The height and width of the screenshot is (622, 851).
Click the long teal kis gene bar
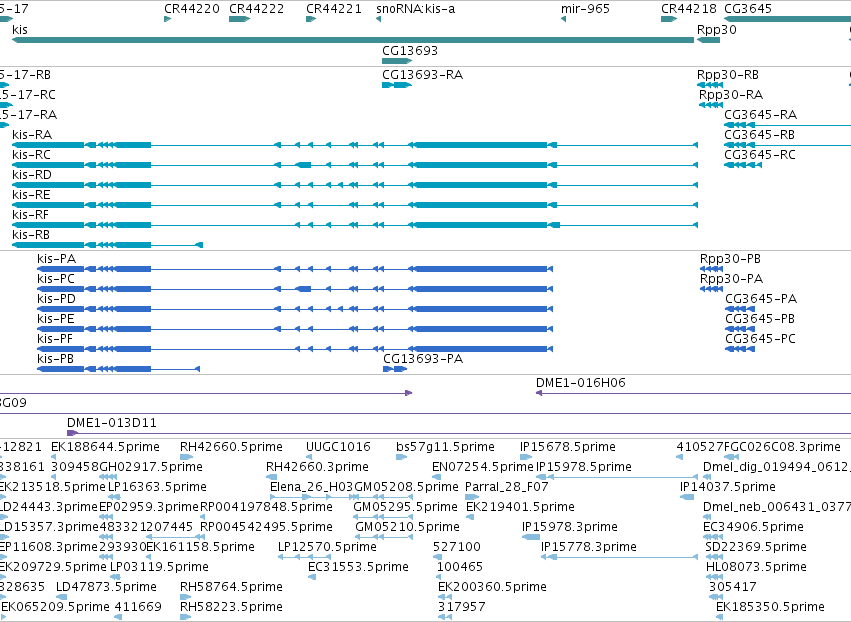click(x=353, y=40)
